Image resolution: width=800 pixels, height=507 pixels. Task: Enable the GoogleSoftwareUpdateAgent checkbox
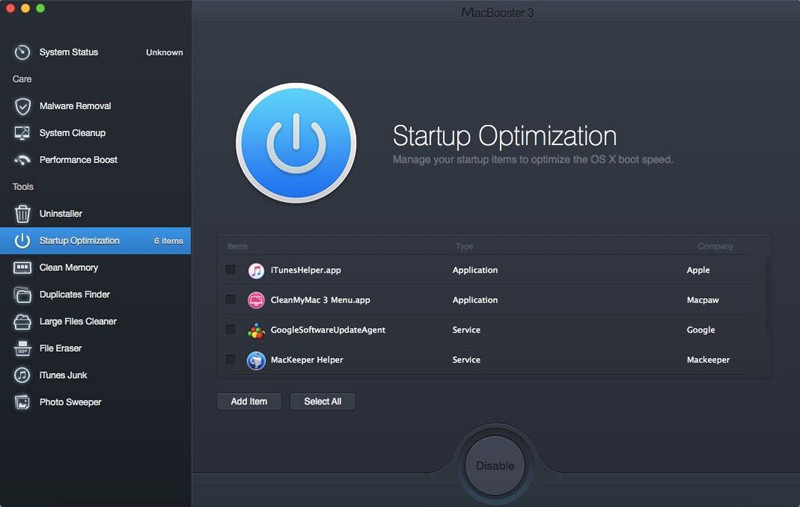pos(231,330)
